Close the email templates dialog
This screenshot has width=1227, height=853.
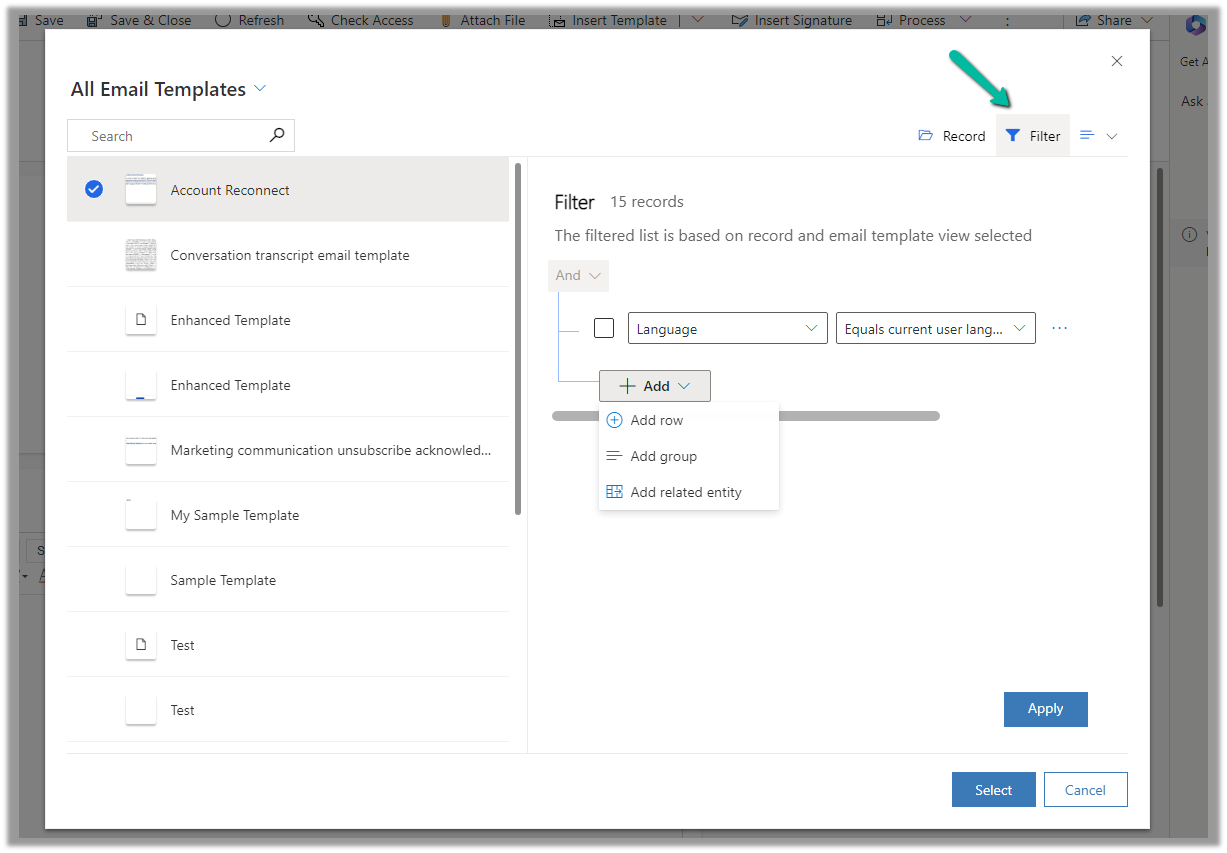click(1117, 62)
